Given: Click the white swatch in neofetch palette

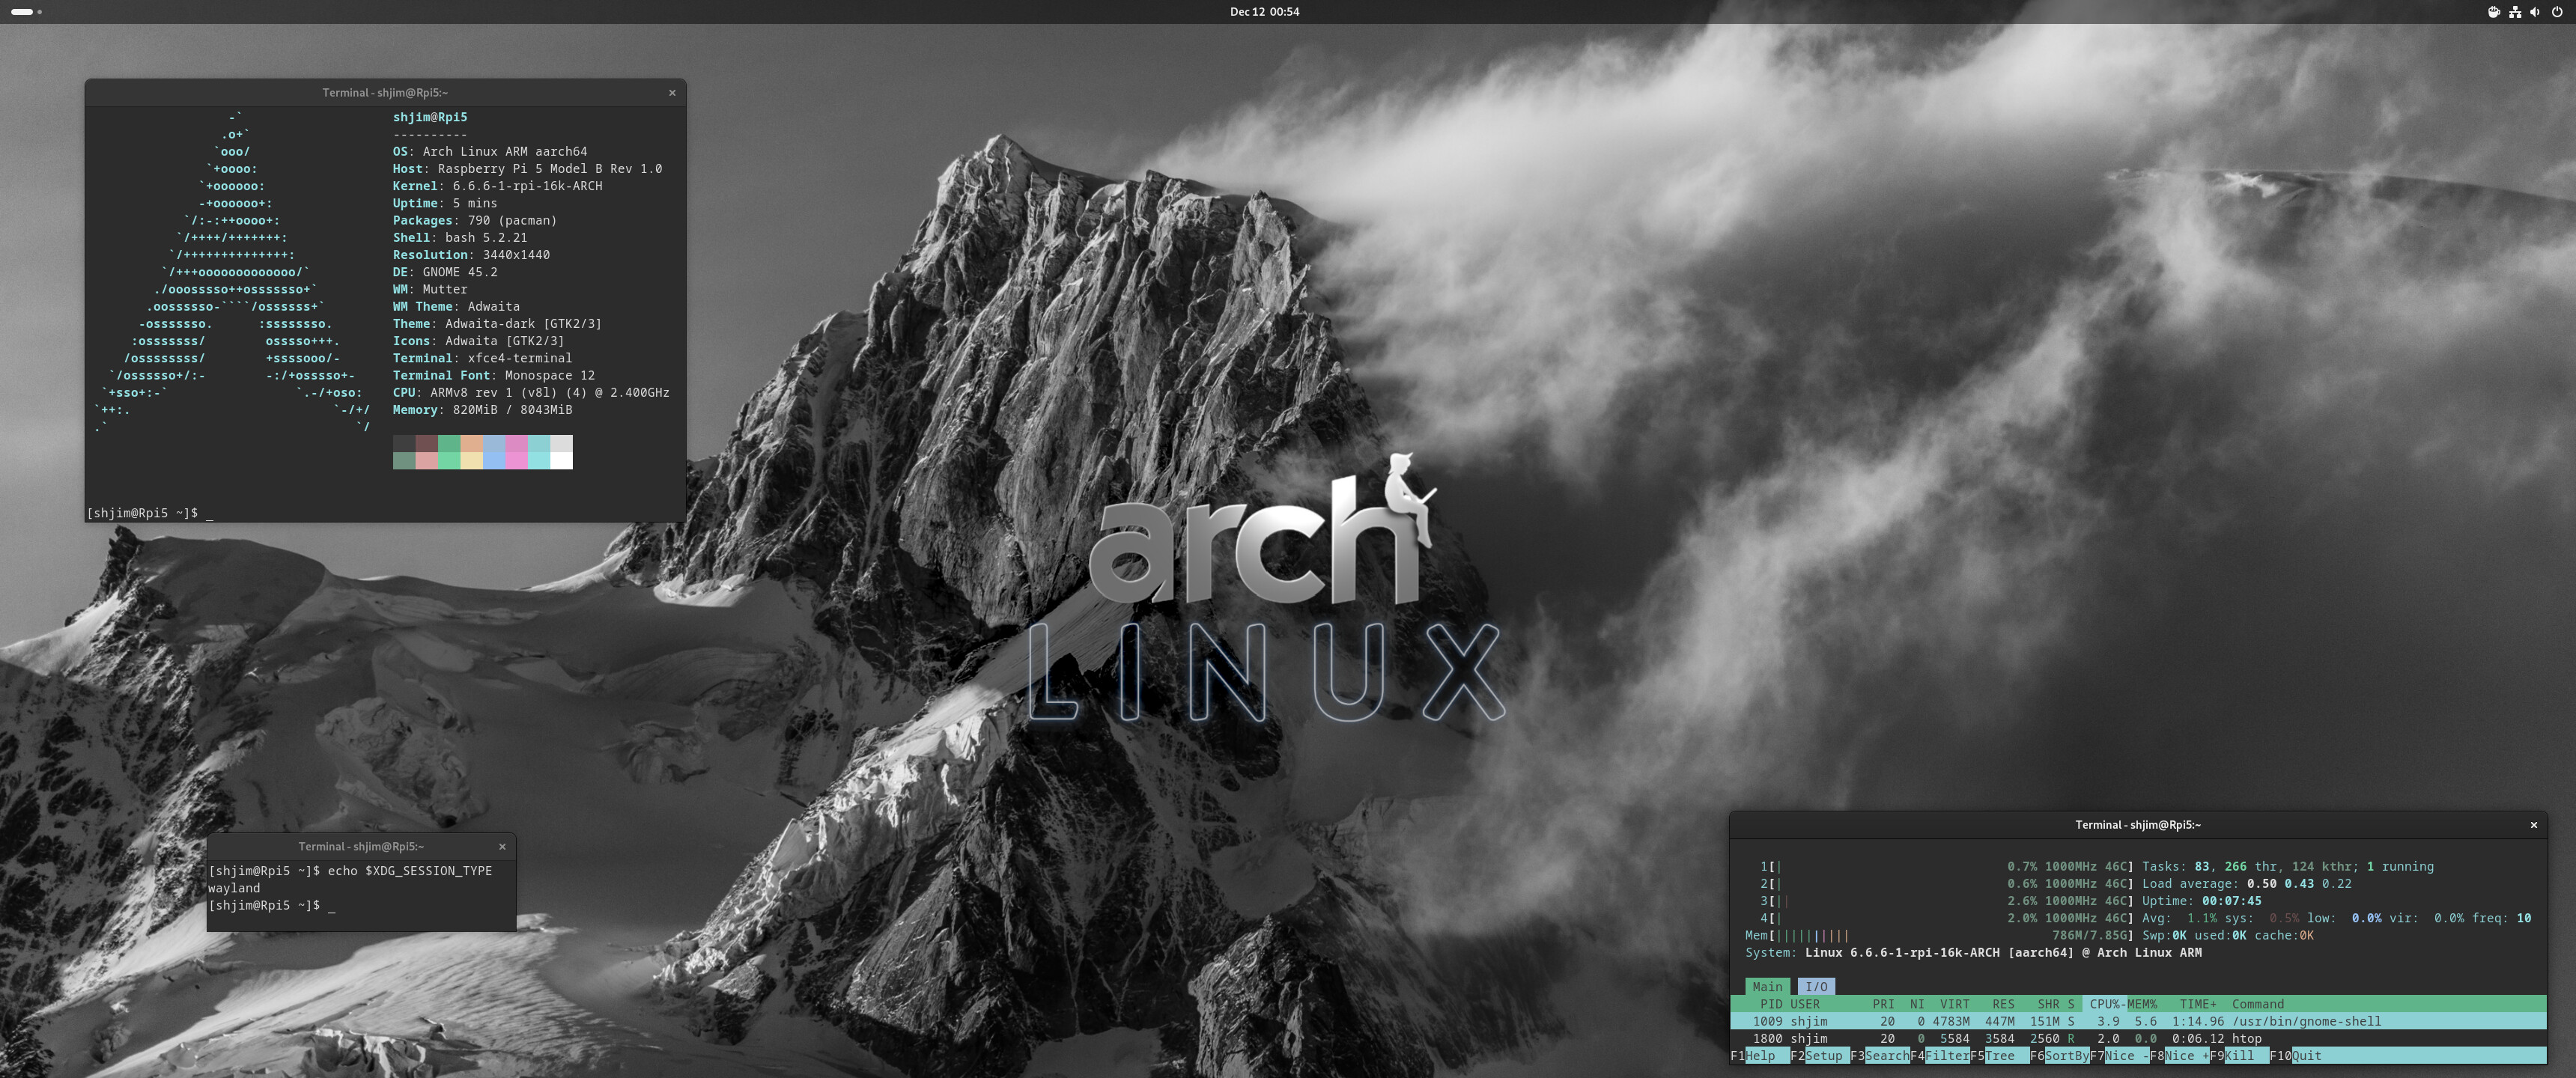Looking at the screenshot, I should pos(561,460).
